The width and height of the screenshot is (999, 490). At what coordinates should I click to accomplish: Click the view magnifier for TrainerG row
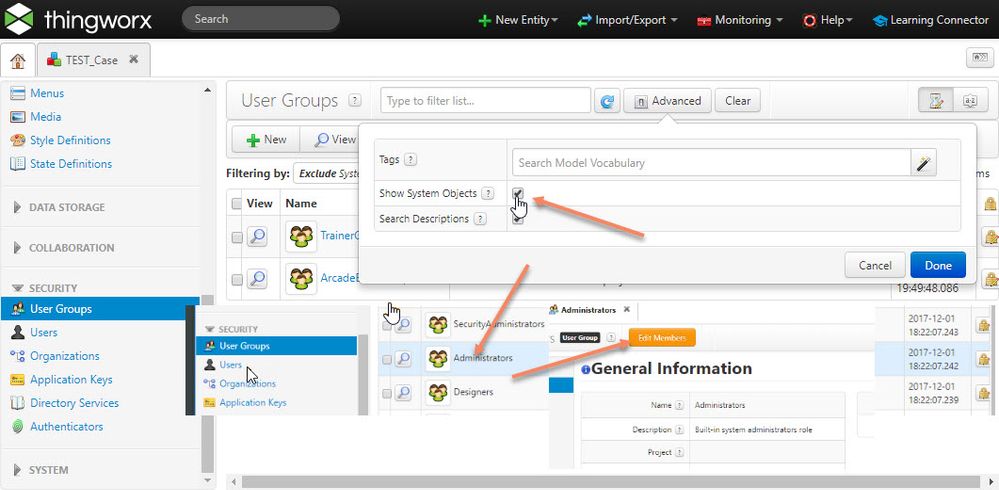257,236
